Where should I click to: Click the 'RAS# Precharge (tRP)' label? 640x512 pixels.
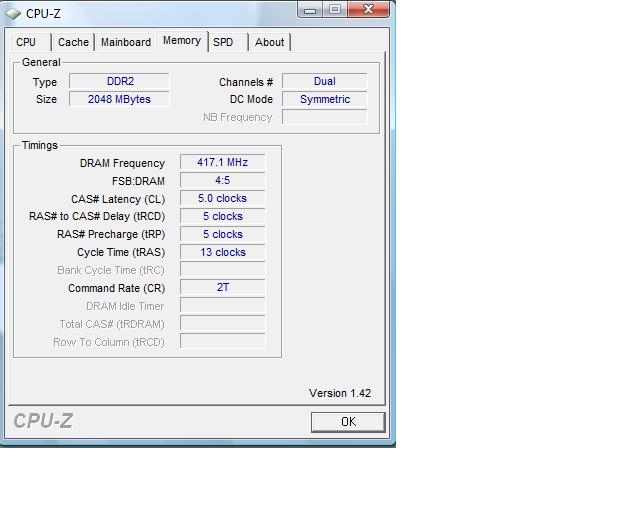pyautogui.click(x=111, y=234)
